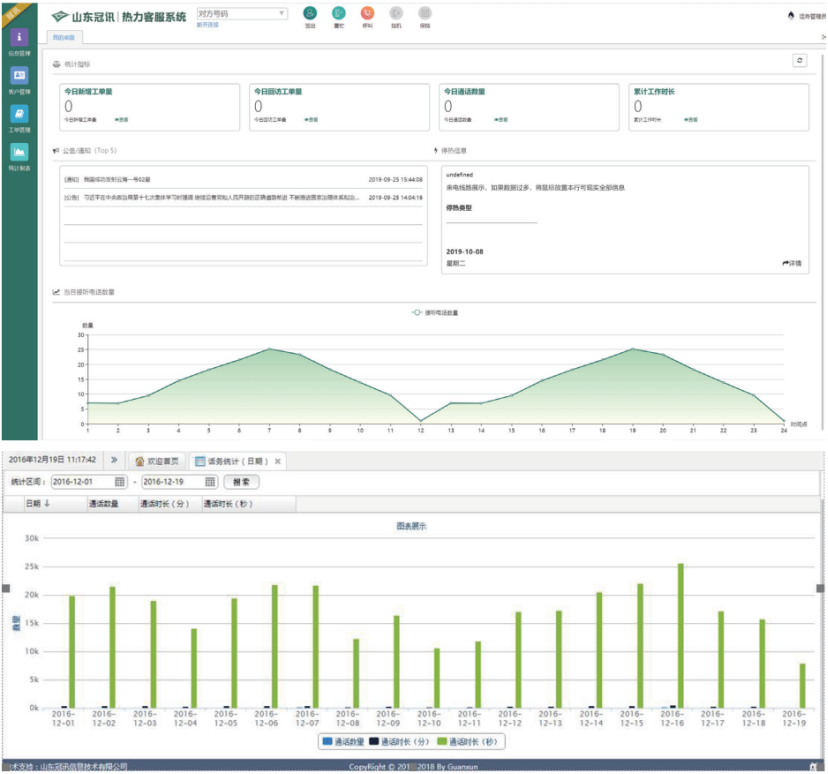Click the 停热类型 label
The image size is (828, 774).
(459, 208)
